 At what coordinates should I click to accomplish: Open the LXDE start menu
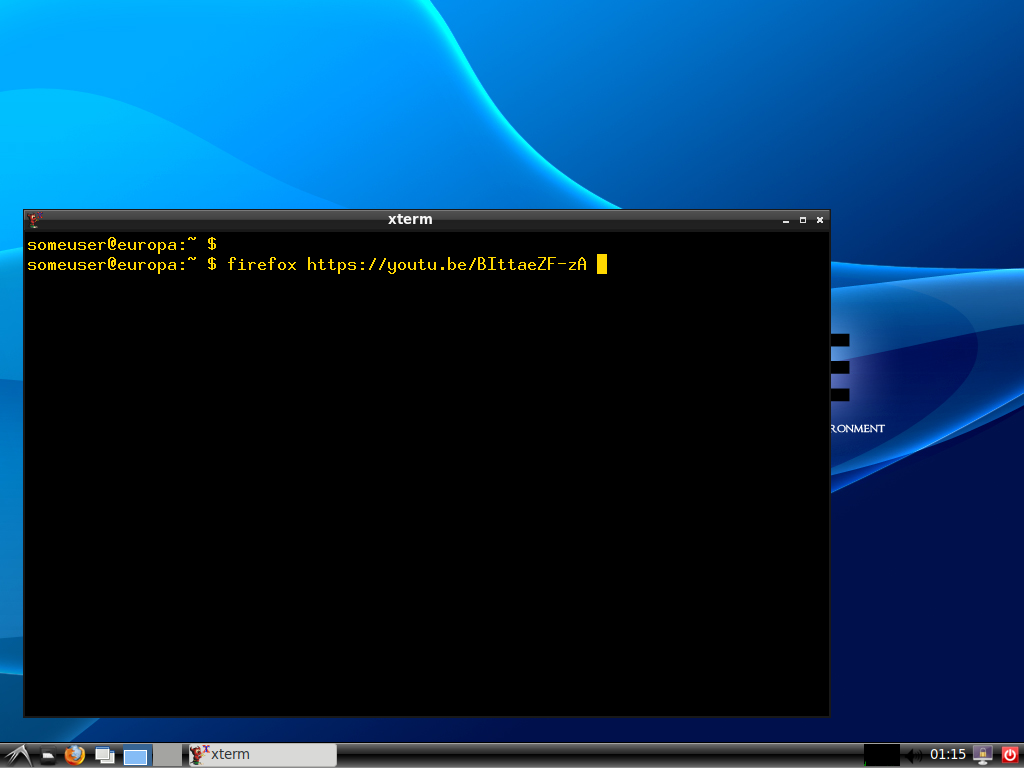[x=17, y=755]
